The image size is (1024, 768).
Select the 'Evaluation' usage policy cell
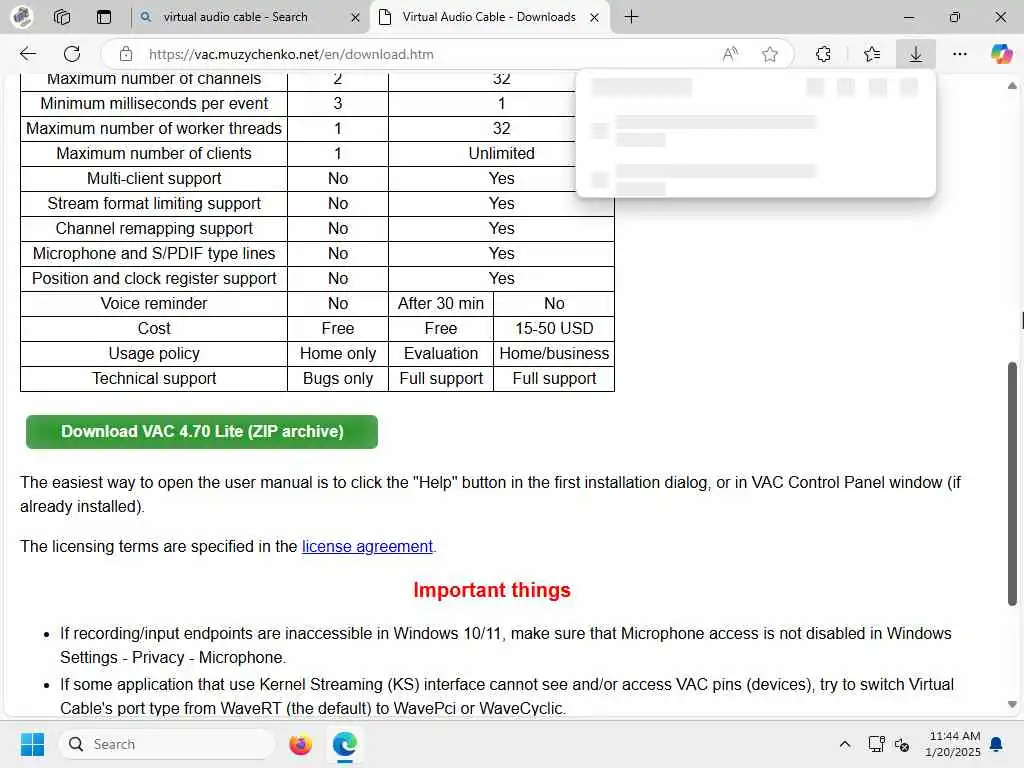pos(441,353)
